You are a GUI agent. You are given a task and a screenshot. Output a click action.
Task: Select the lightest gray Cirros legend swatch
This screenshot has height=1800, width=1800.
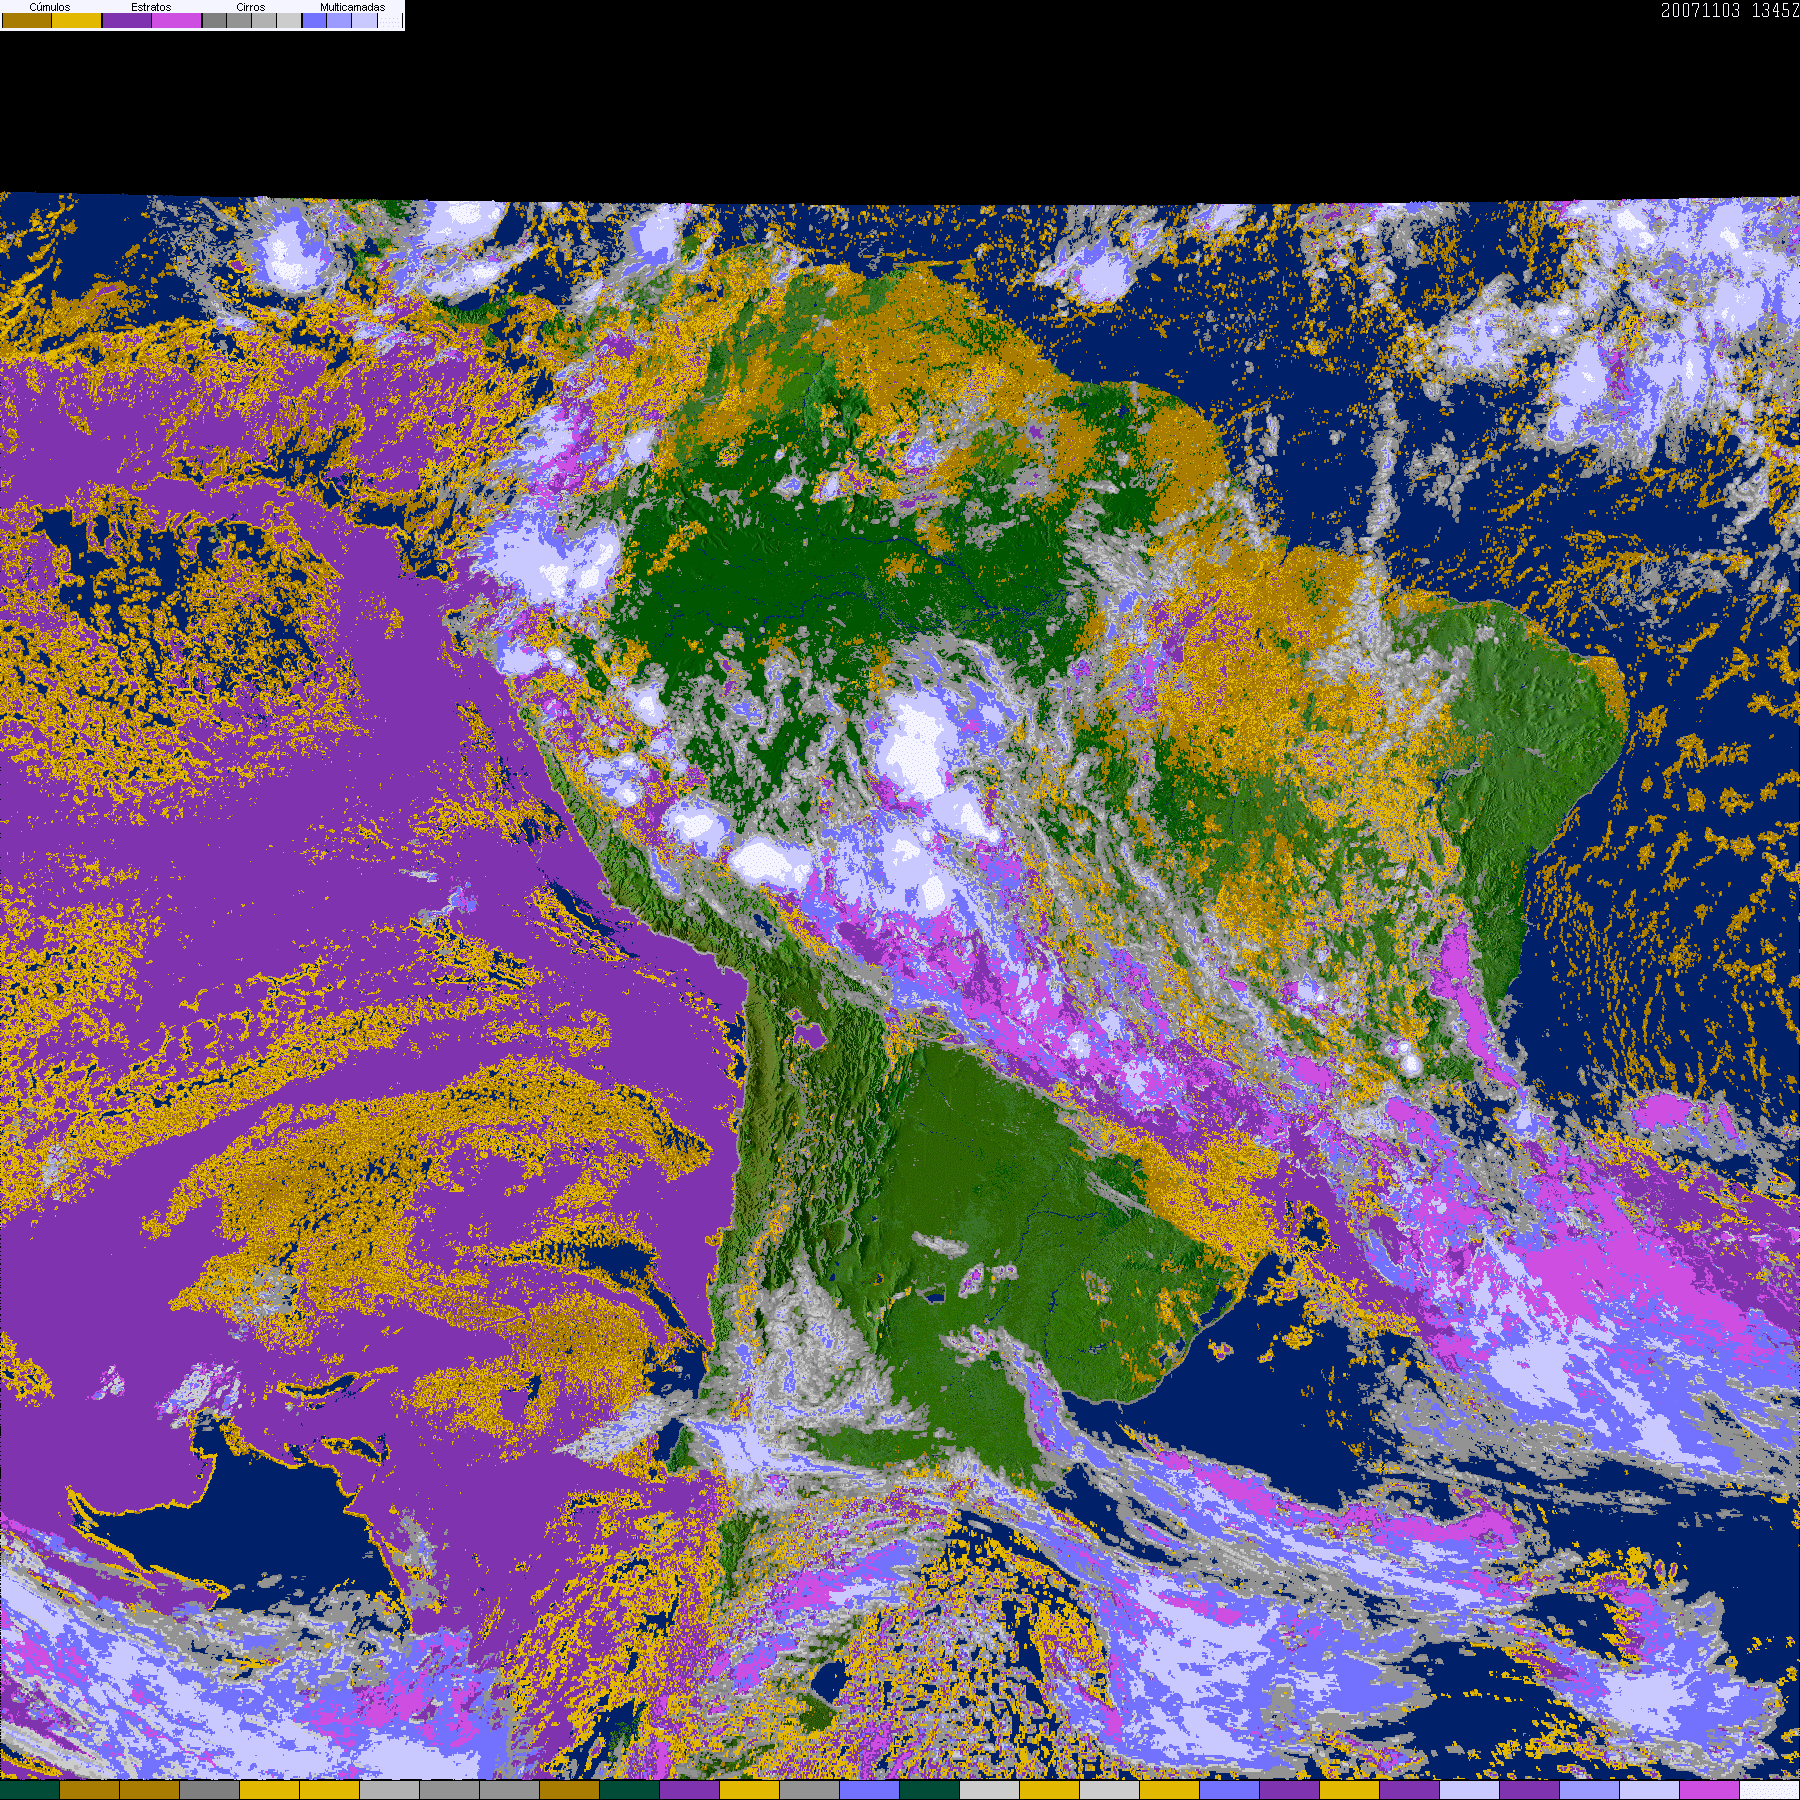288,21
